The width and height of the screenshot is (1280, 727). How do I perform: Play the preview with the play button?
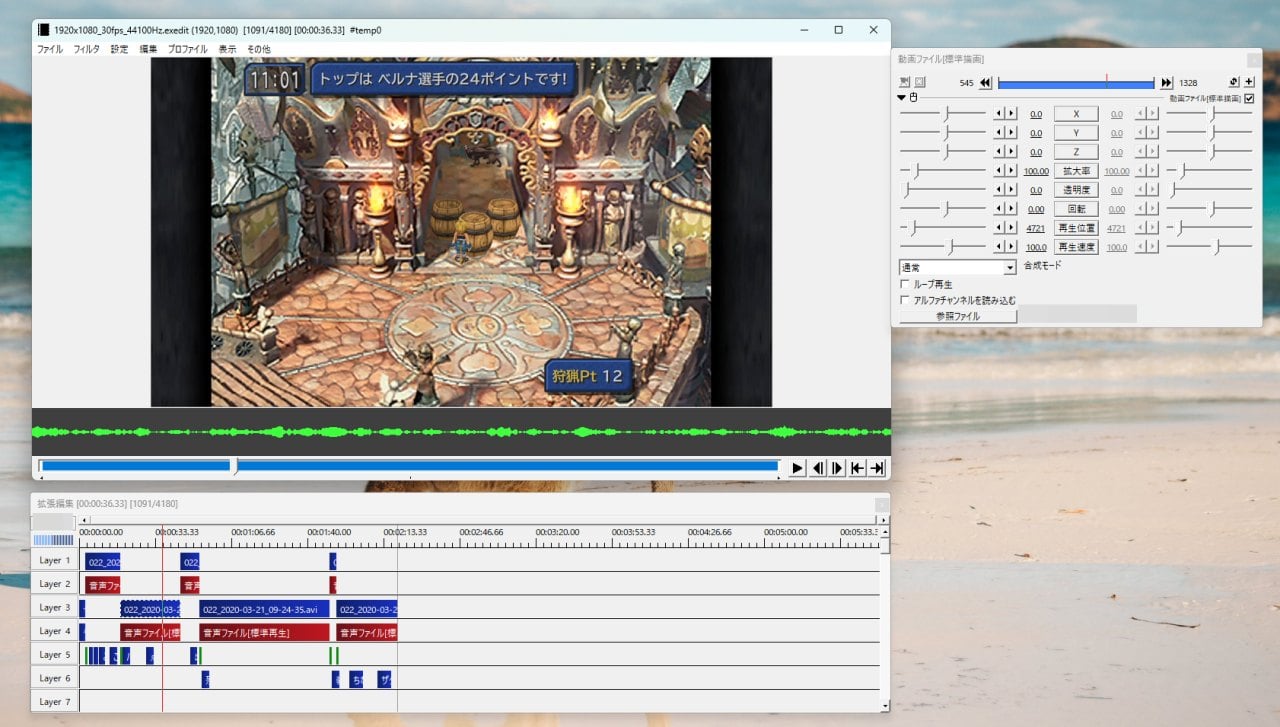point(797,468)
